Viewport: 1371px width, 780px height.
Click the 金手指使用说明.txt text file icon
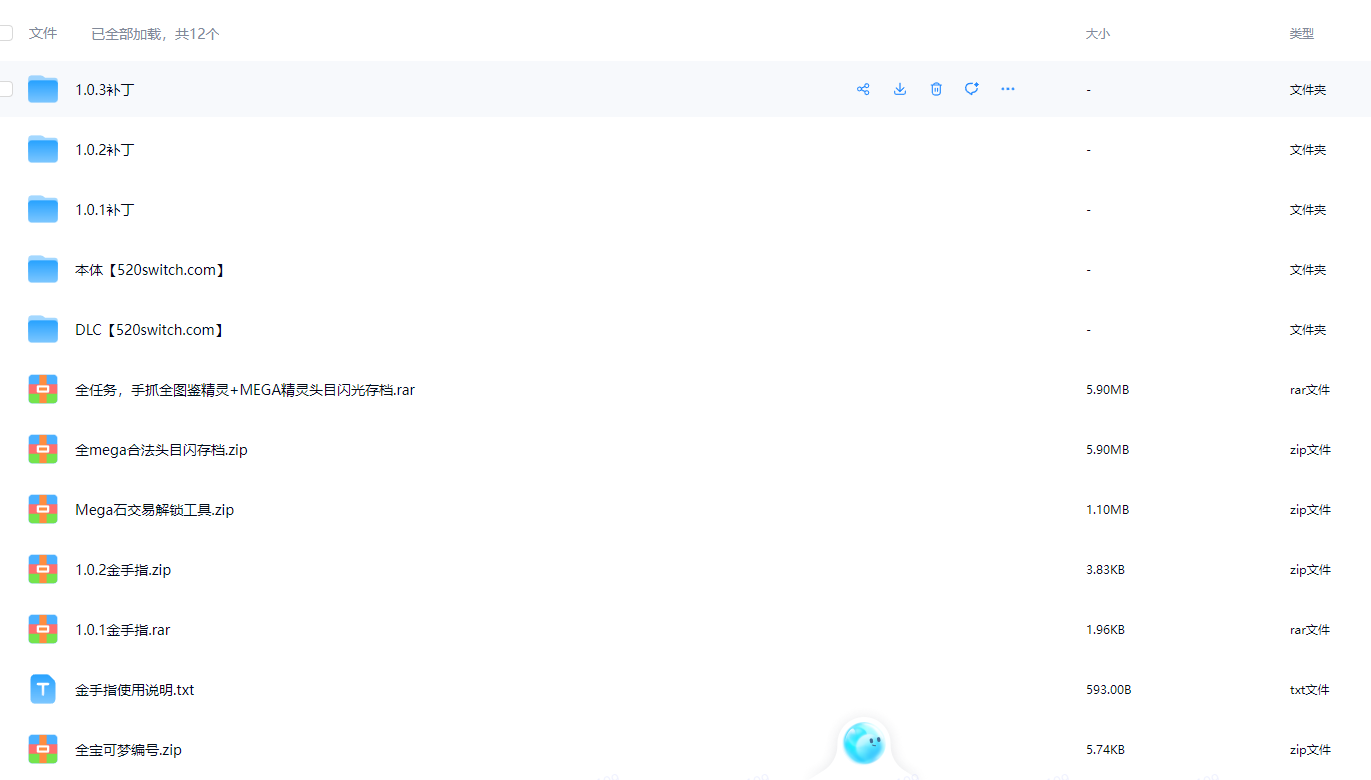pyautogui.click(x=43, y=690)
